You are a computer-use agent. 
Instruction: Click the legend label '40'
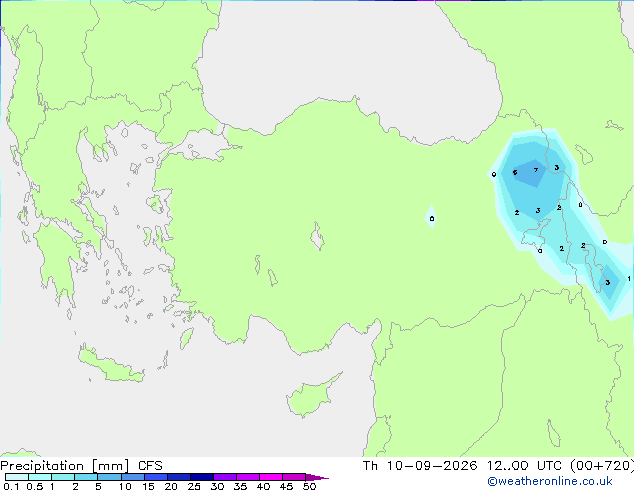click(x=264, y=486)
